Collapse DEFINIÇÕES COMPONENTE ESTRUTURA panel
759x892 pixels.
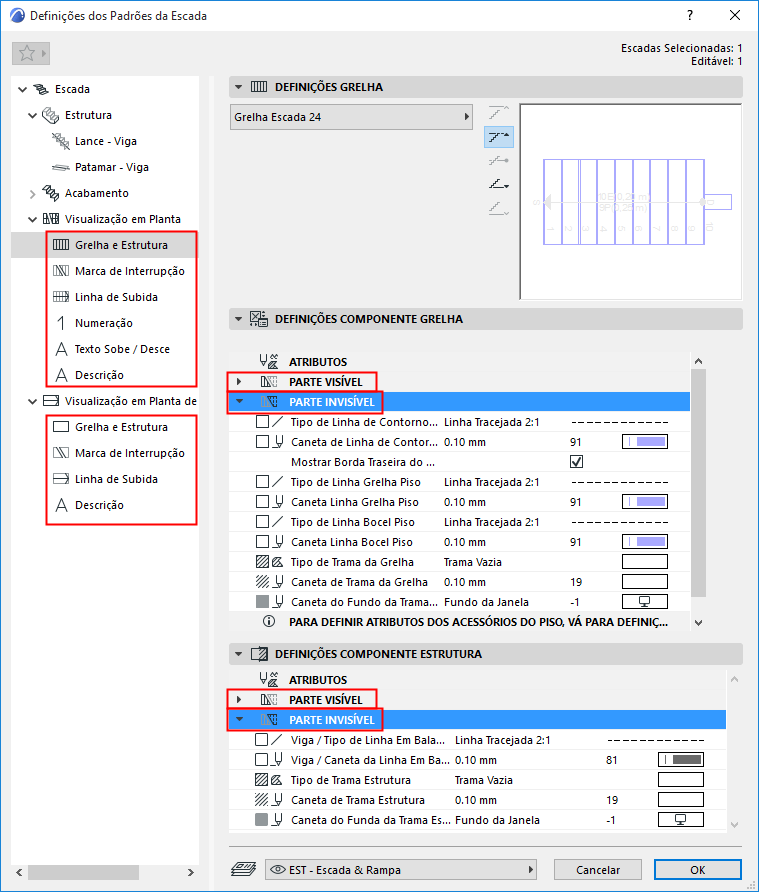point(239,654)
